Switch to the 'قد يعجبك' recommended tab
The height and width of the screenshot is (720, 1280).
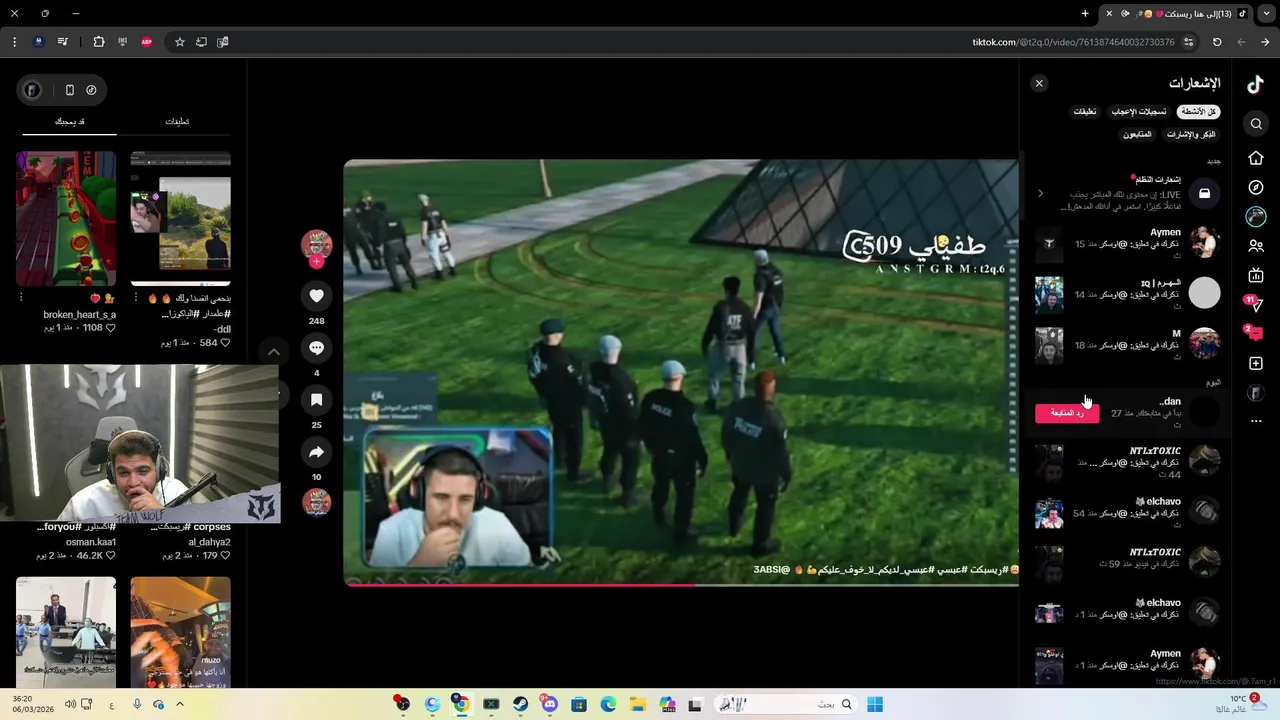tap(70, 122)
